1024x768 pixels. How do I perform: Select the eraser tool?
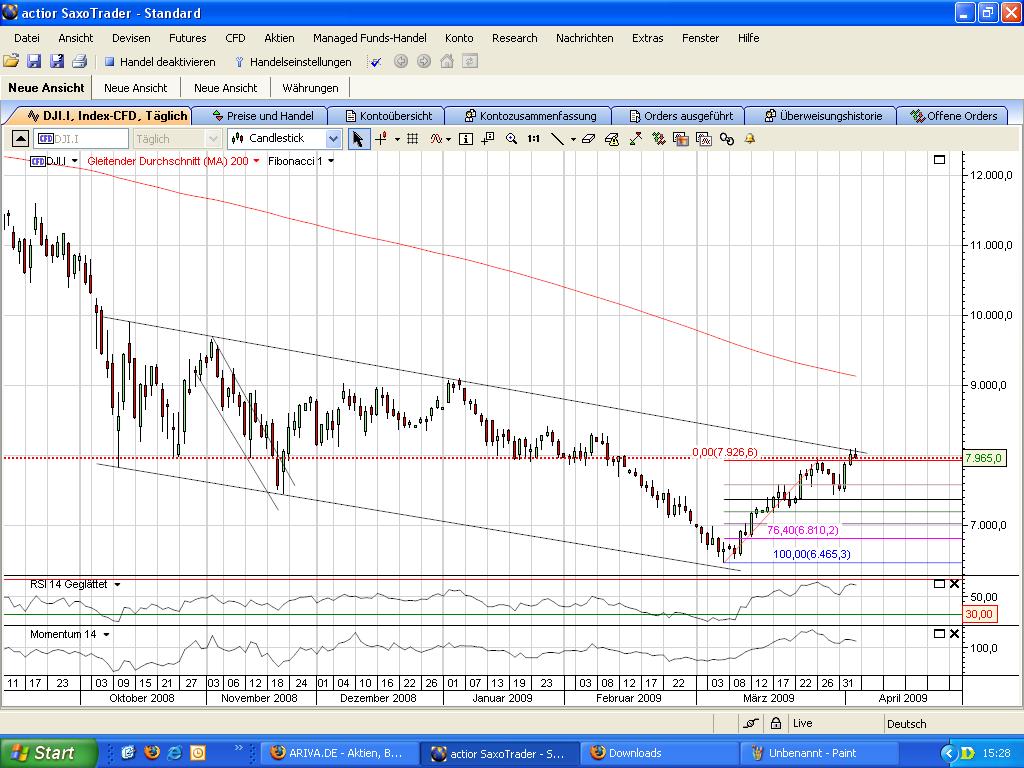click(x=588, y=138)
